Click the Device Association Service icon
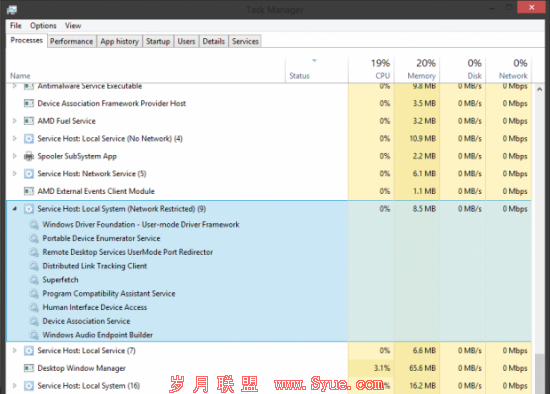The image size is (550, 394). click(x=34, y=321)
